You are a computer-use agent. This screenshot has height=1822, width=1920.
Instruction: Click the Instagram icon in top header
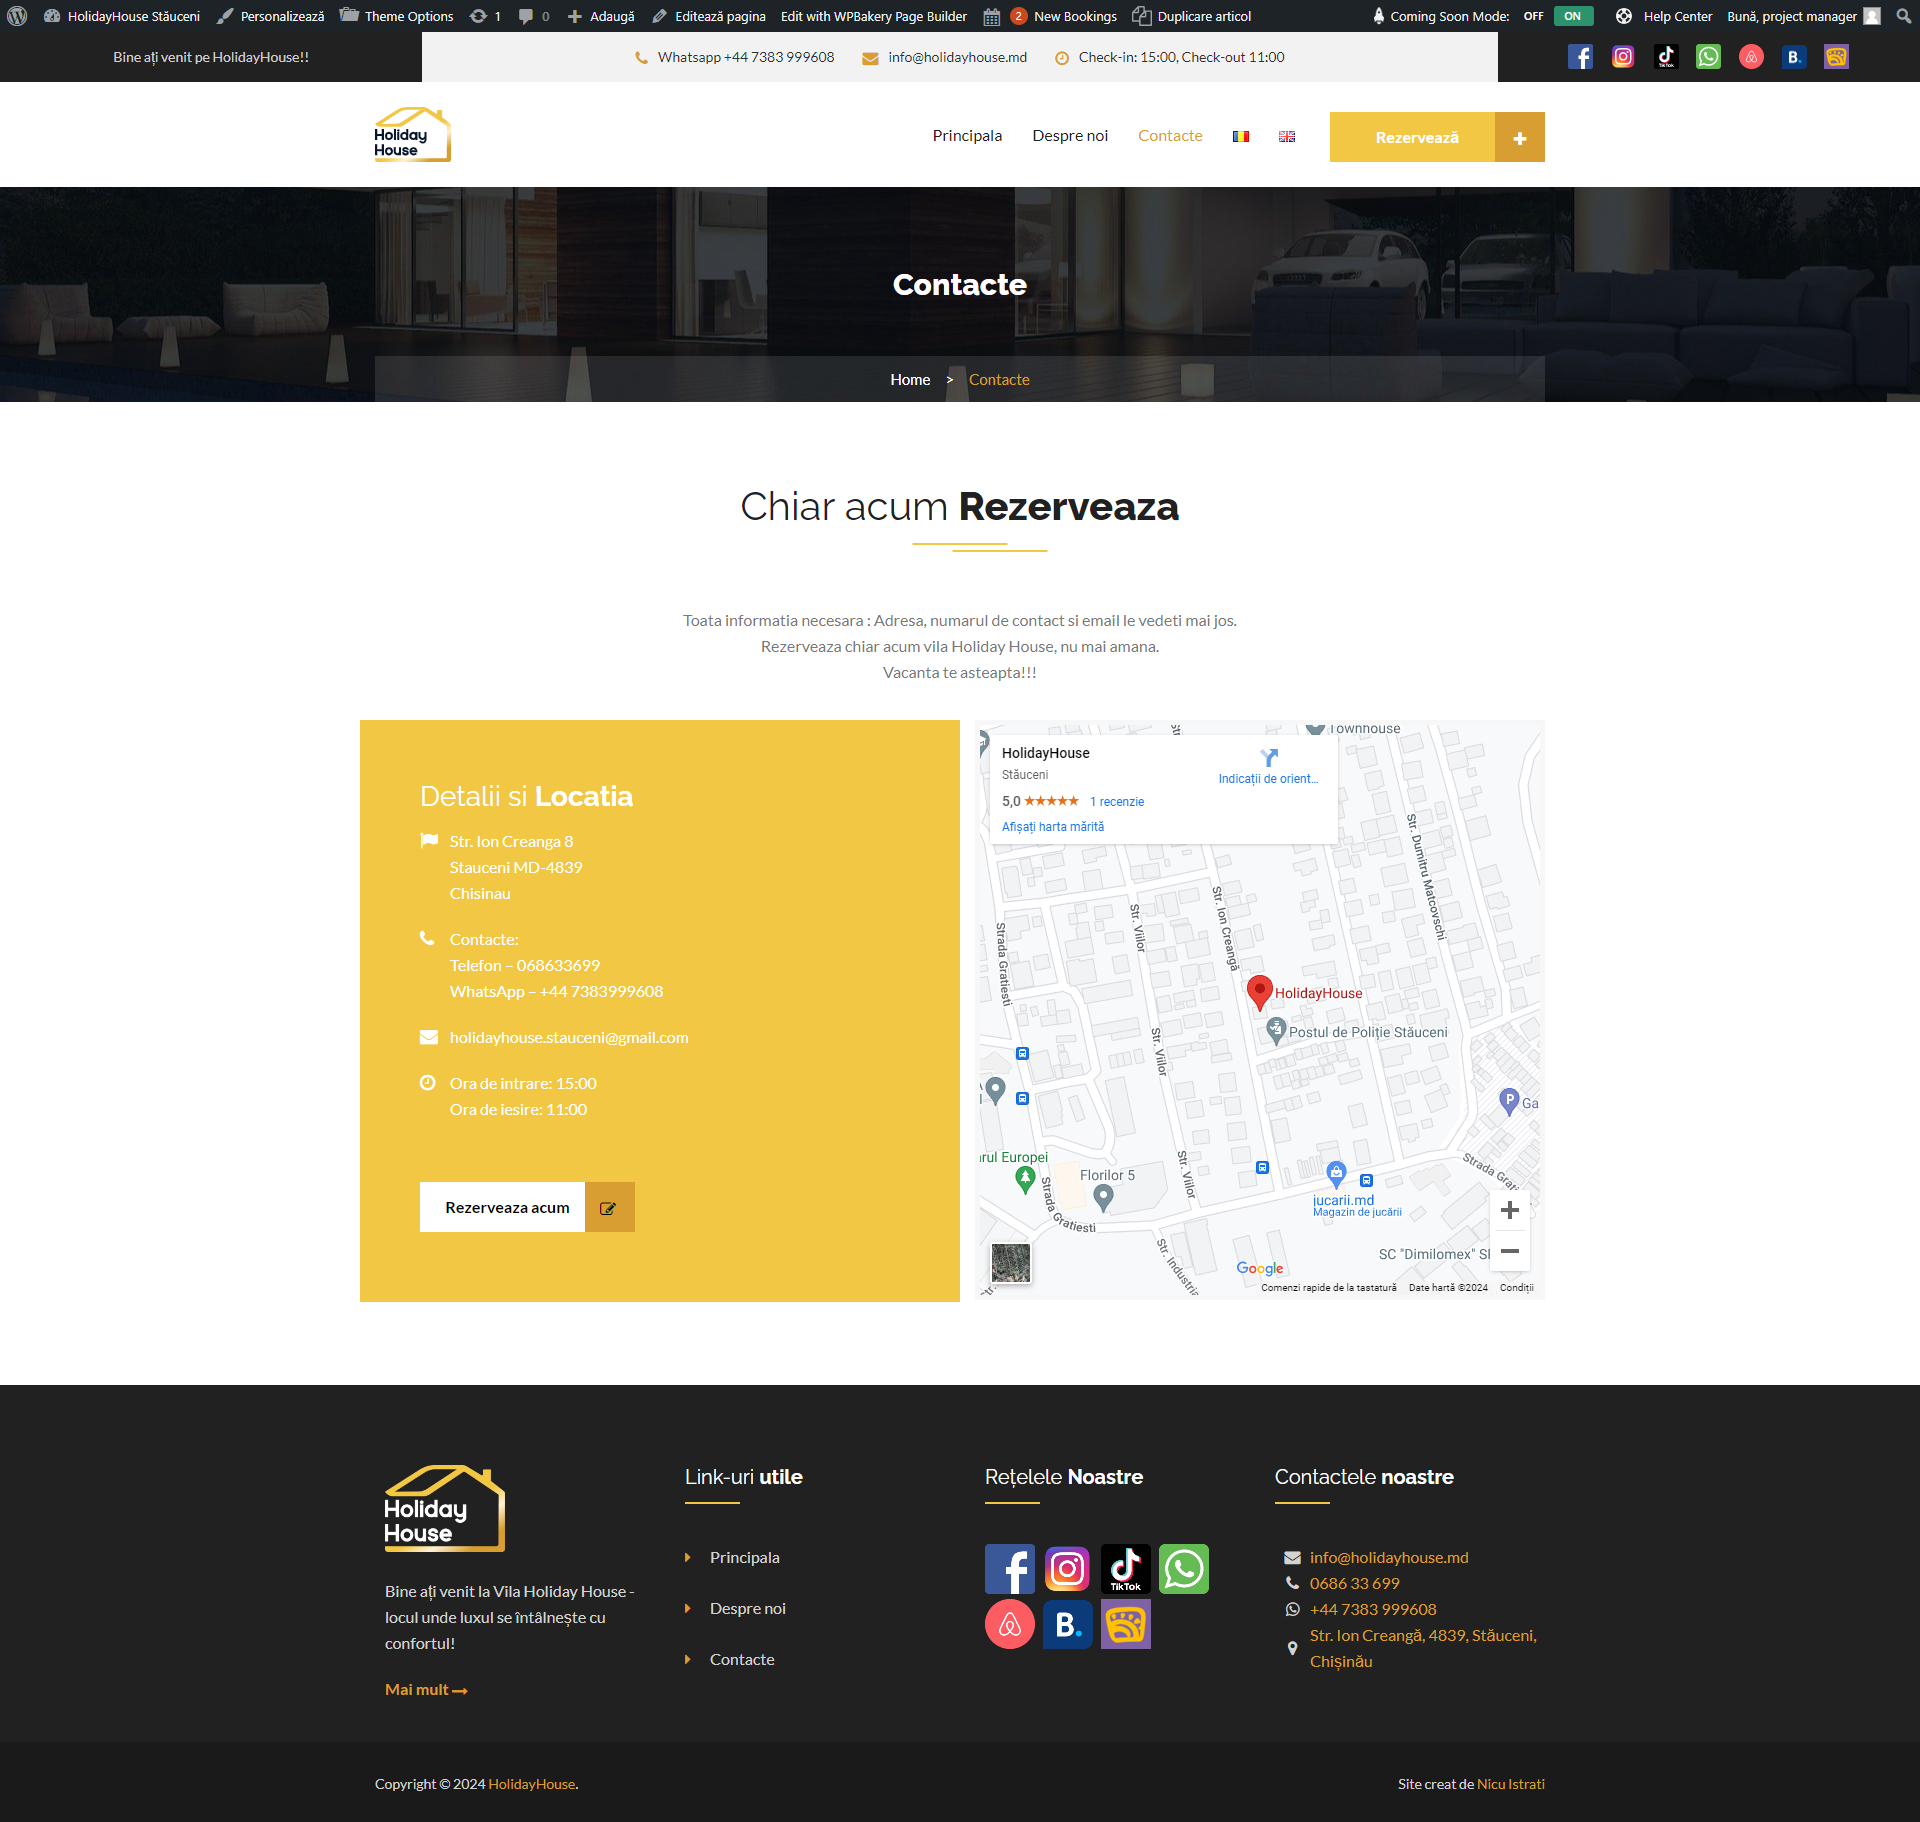click(1623, 57)
